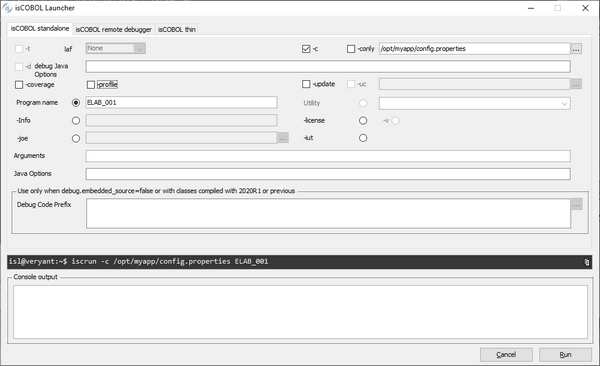The image size is (600, 366).
Task: Enable the -update checkbox
Action: [x=306, y=84]
